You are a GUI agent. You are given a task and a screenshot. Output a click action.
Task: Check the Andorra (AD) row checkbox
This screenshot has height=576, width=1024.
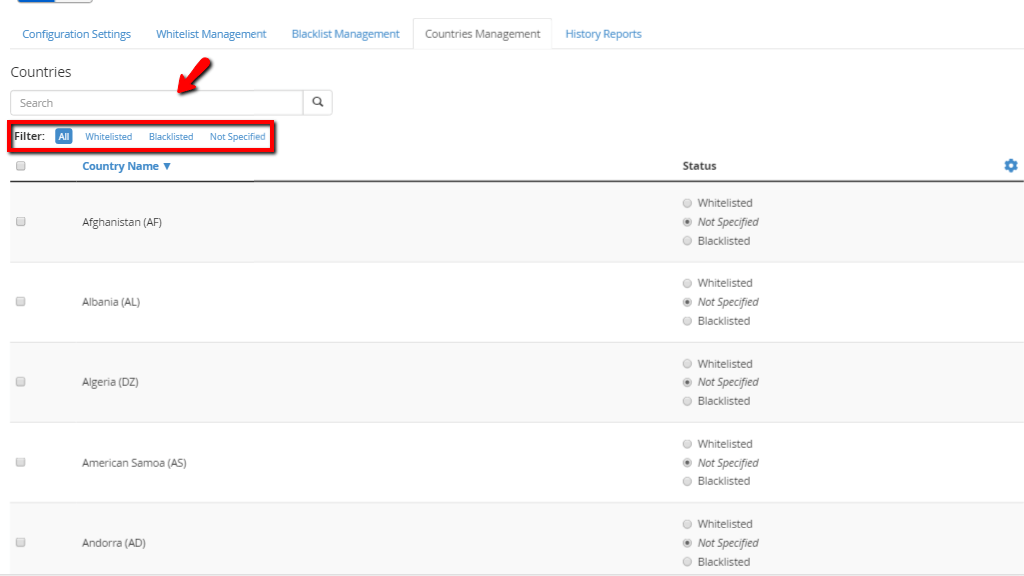point(21,543)
